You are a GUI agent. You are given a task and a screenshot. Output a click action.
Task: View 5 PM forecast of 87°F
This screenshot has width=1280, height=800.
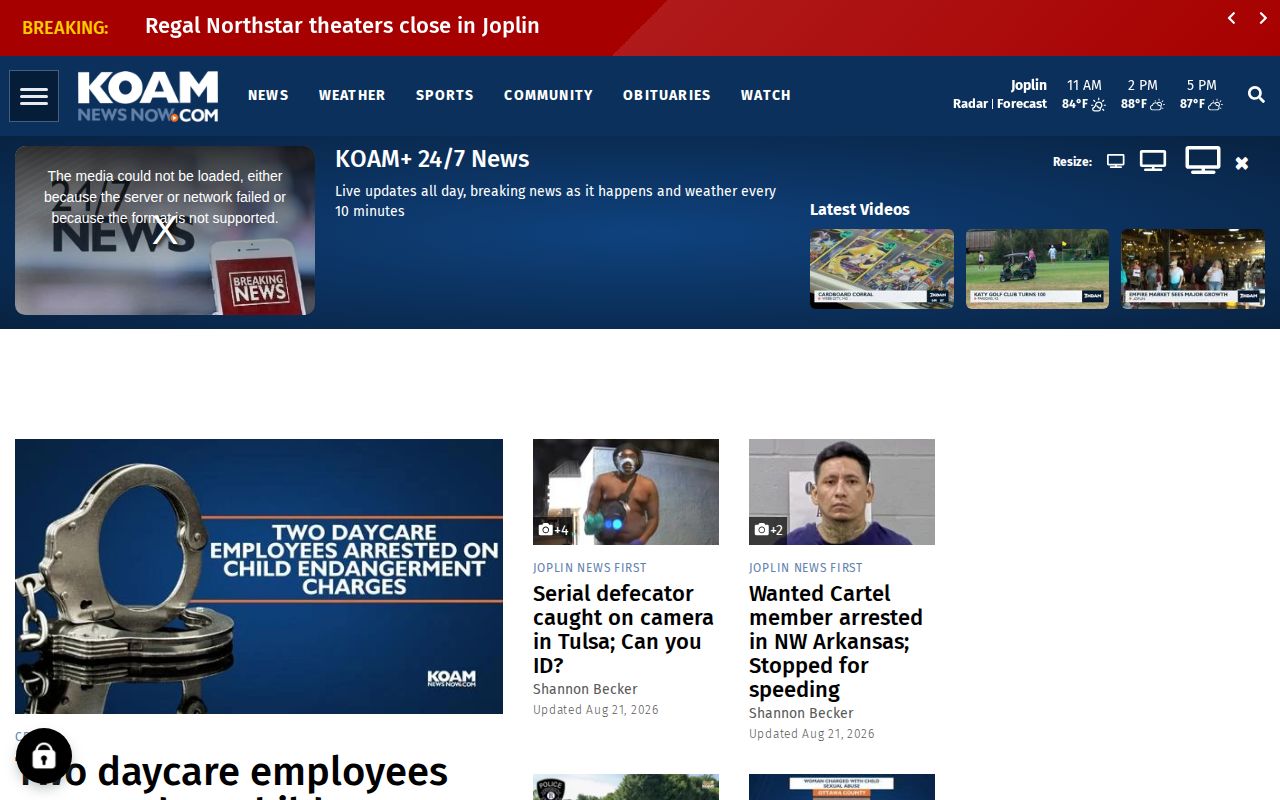pyautogui.click(x=1201, y=95)
